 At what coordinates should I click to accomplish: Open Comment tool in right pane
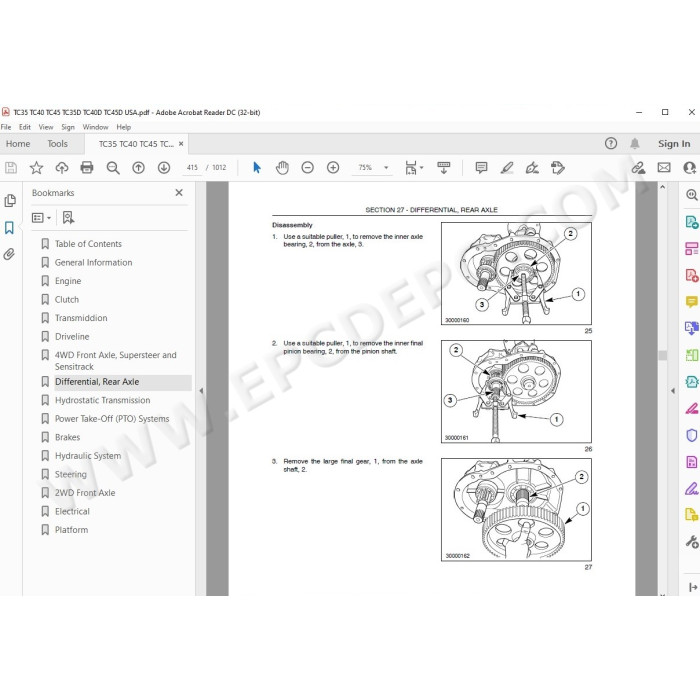(x=692, y=302)
